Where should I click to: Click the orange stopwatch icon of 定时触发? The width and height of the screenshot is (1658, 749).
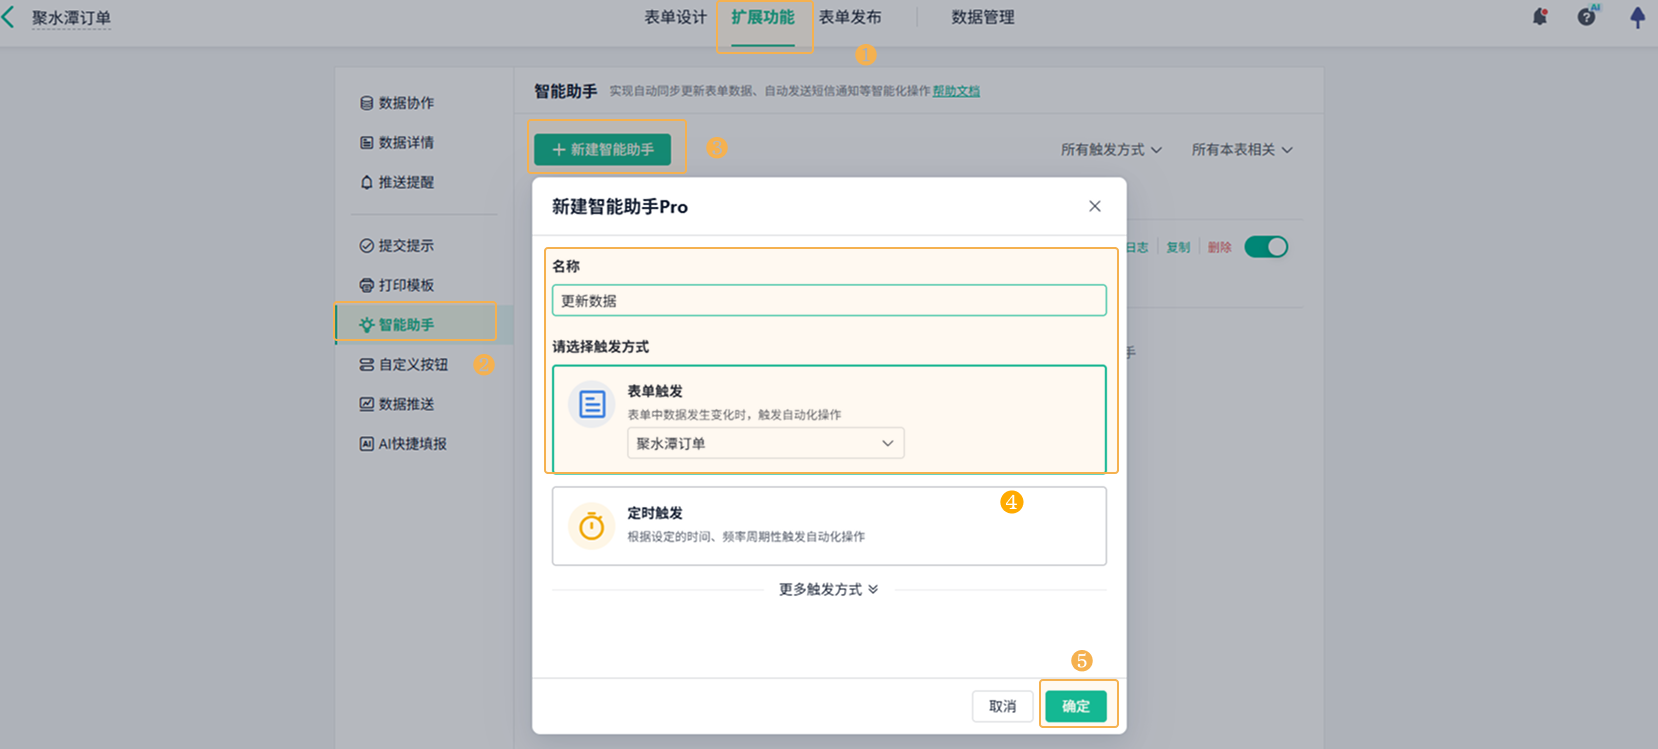click(591, 526)
